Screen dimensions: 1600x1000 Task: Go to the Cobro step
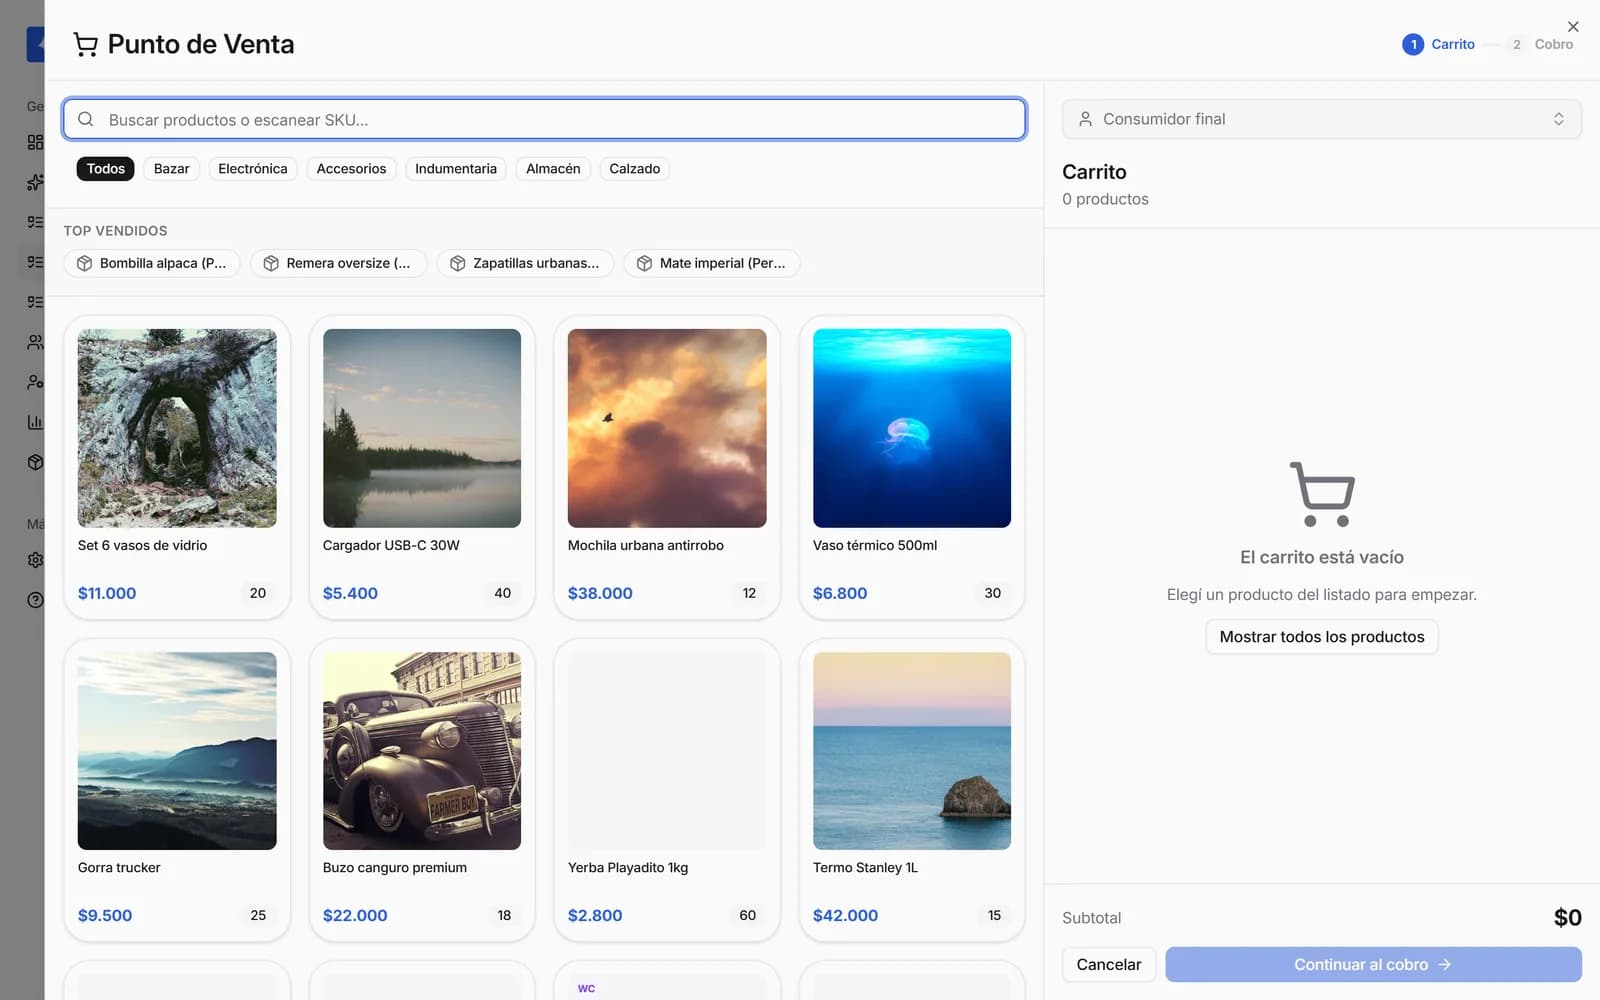coord(1542,44)
